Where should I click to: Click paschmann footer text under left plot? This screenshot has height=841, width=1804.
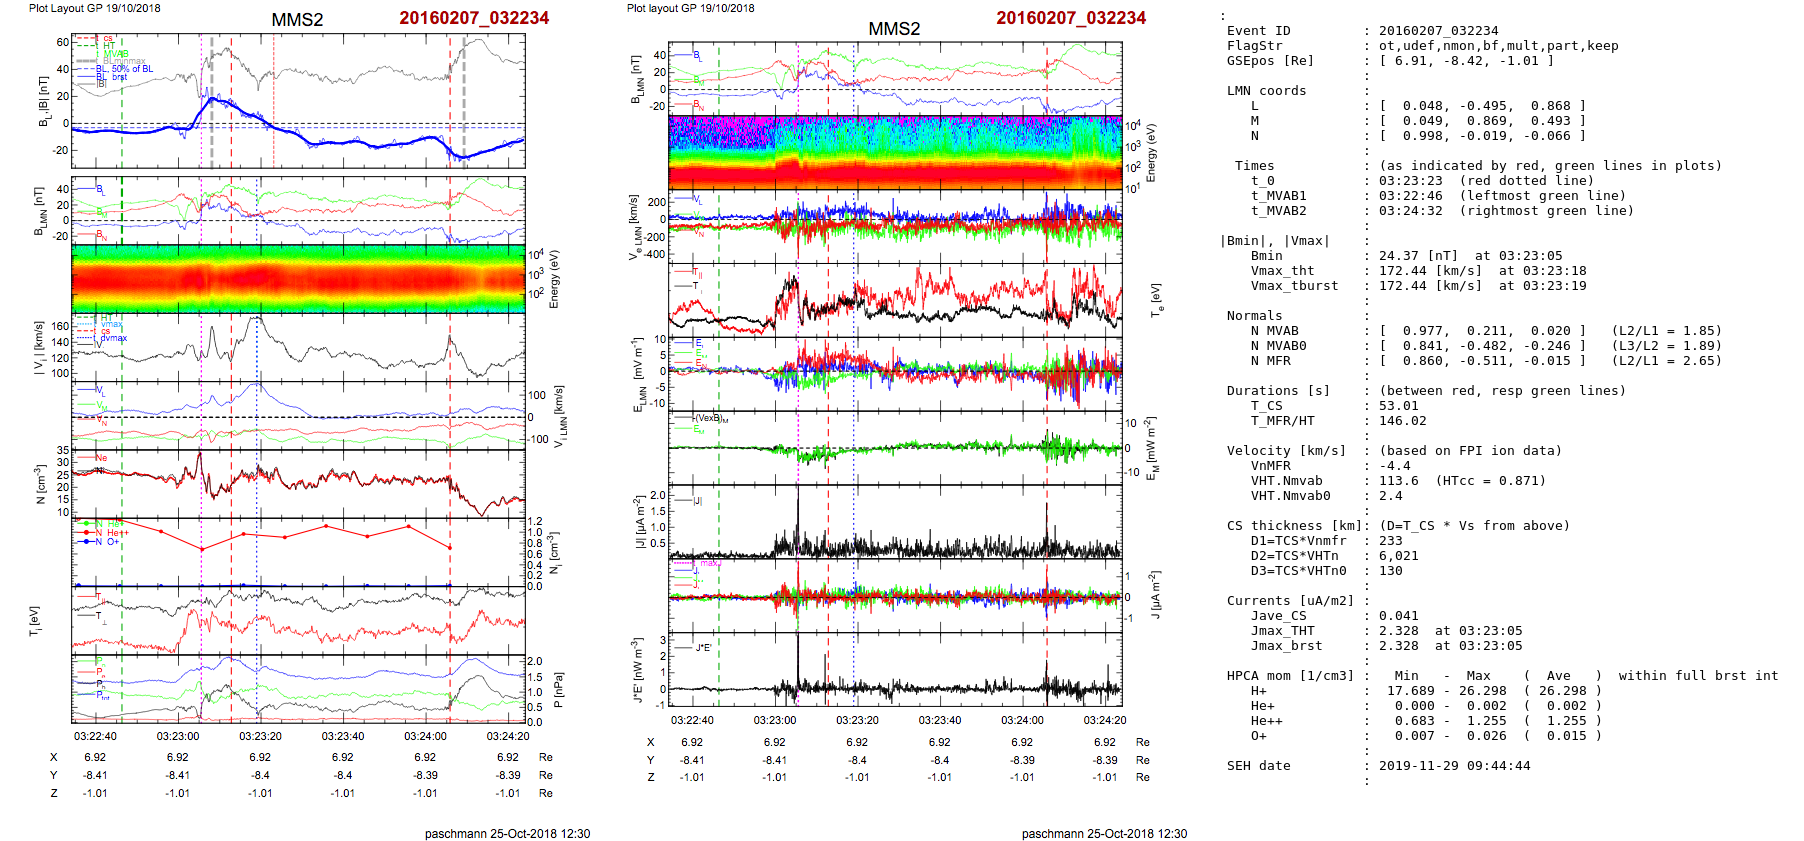point(507,833)
